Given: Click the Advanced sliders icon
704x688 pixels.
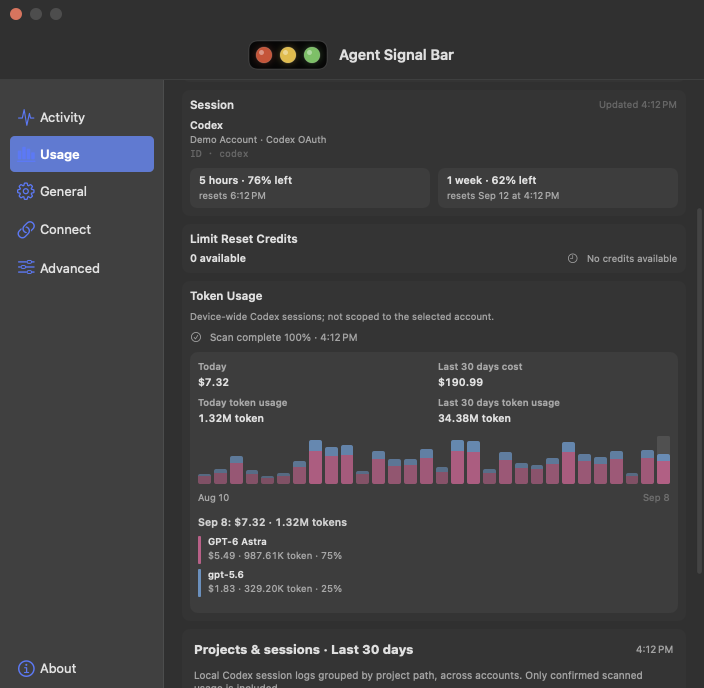Looking at the screenshot, I should (x=26, y=267).
